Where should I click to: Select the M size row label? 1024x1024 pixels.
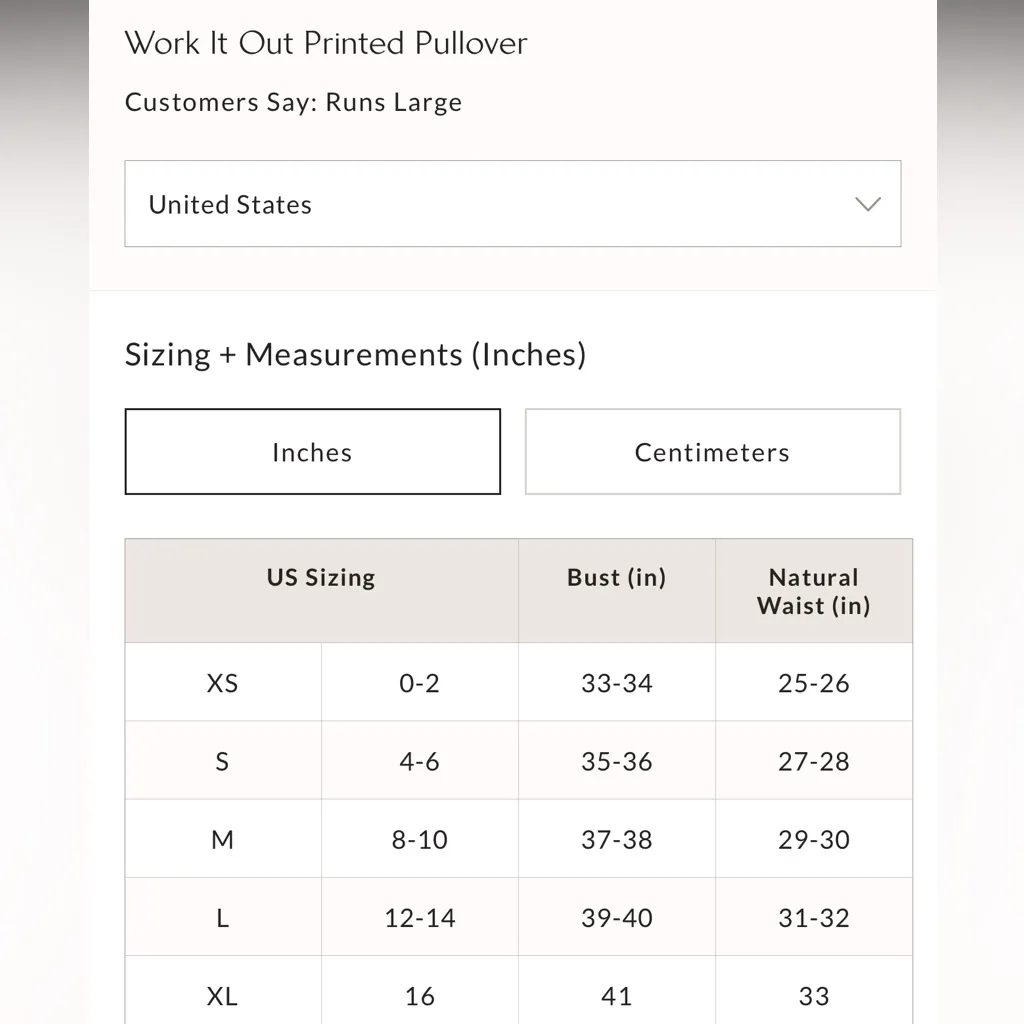click(222, 839)
